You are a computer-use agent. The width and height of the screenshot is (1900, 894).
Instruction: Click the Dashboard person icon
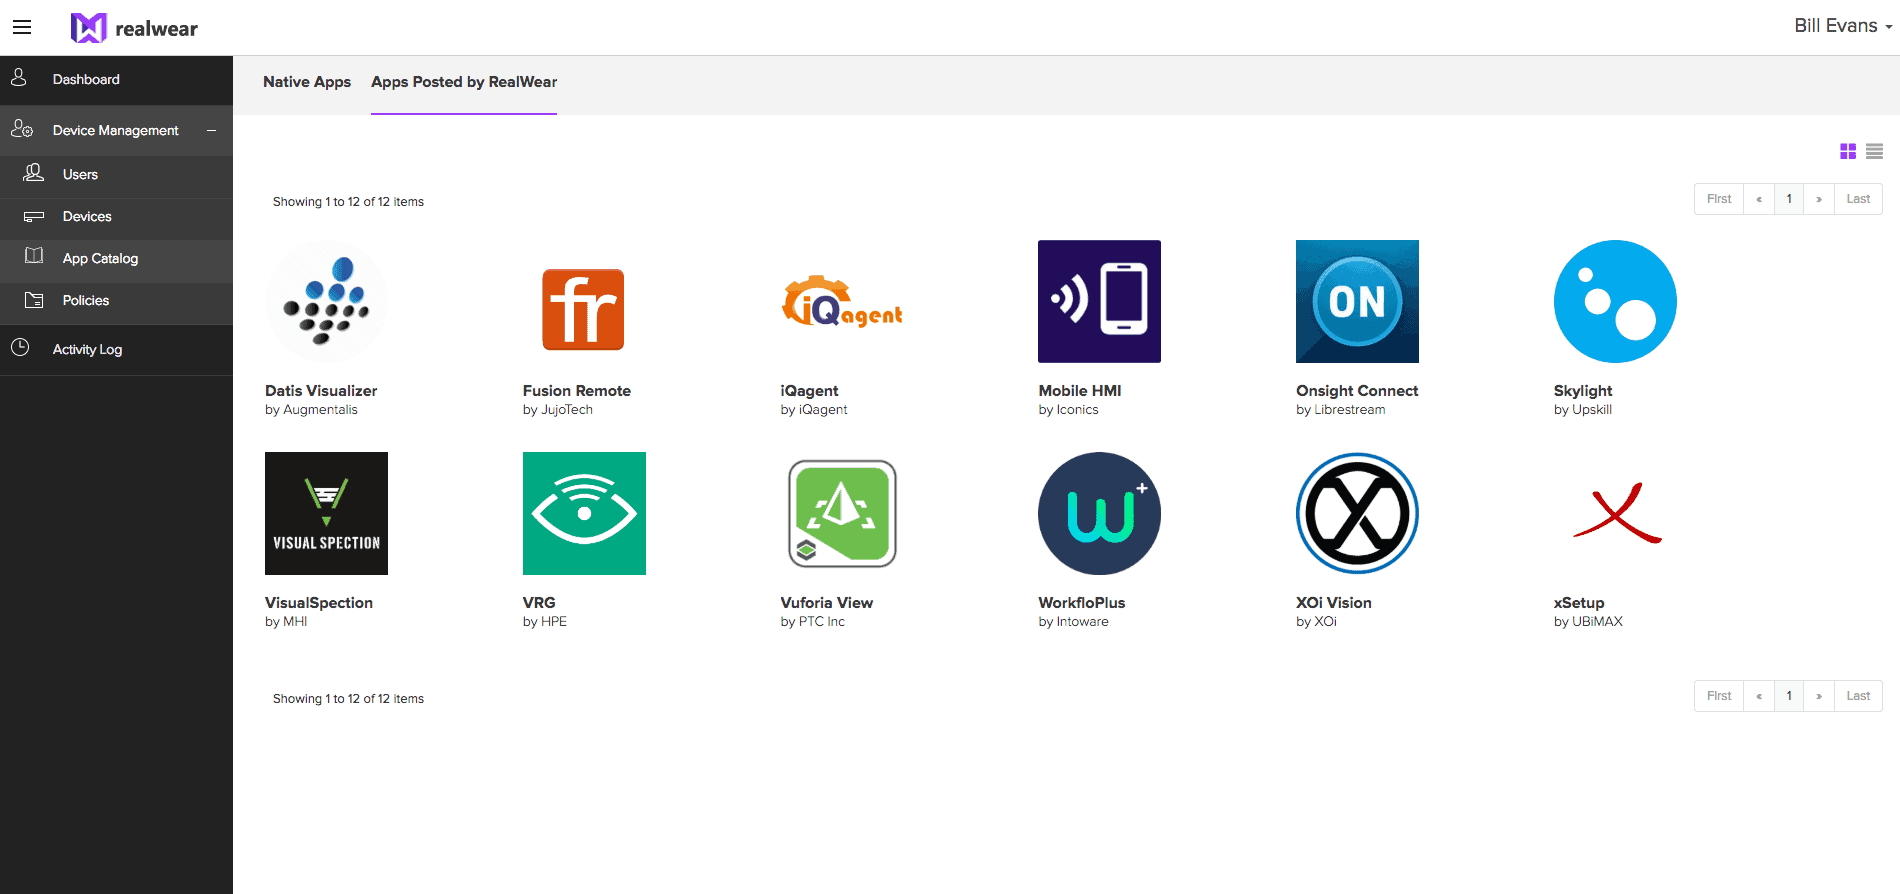tap(19, 77)
